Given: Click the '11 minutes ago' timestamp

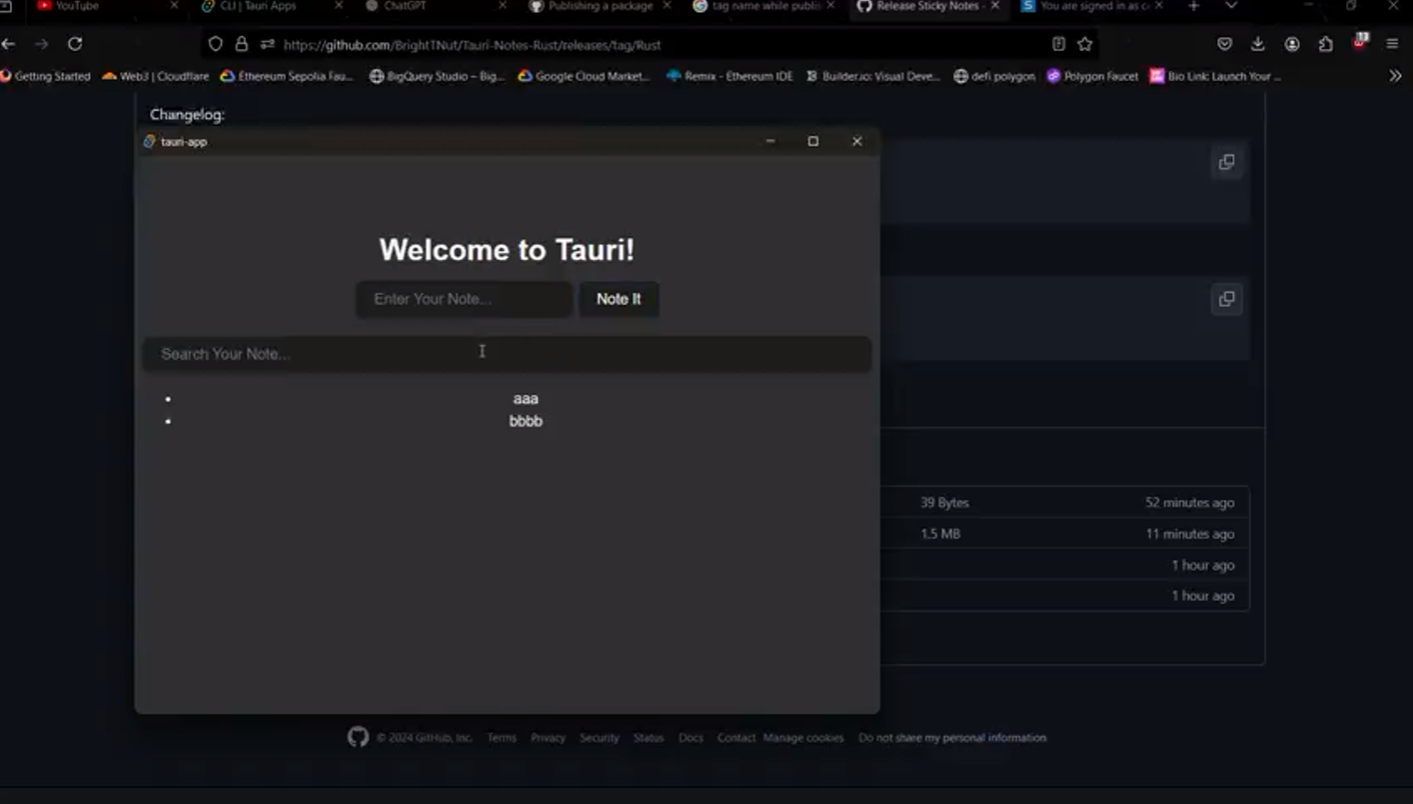Looking at the screenshot, I should point(1190,534).
